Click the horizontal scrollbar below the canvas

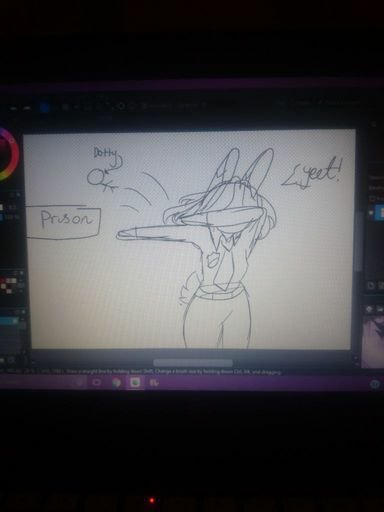pyautogui.click(x=193, y=363)
